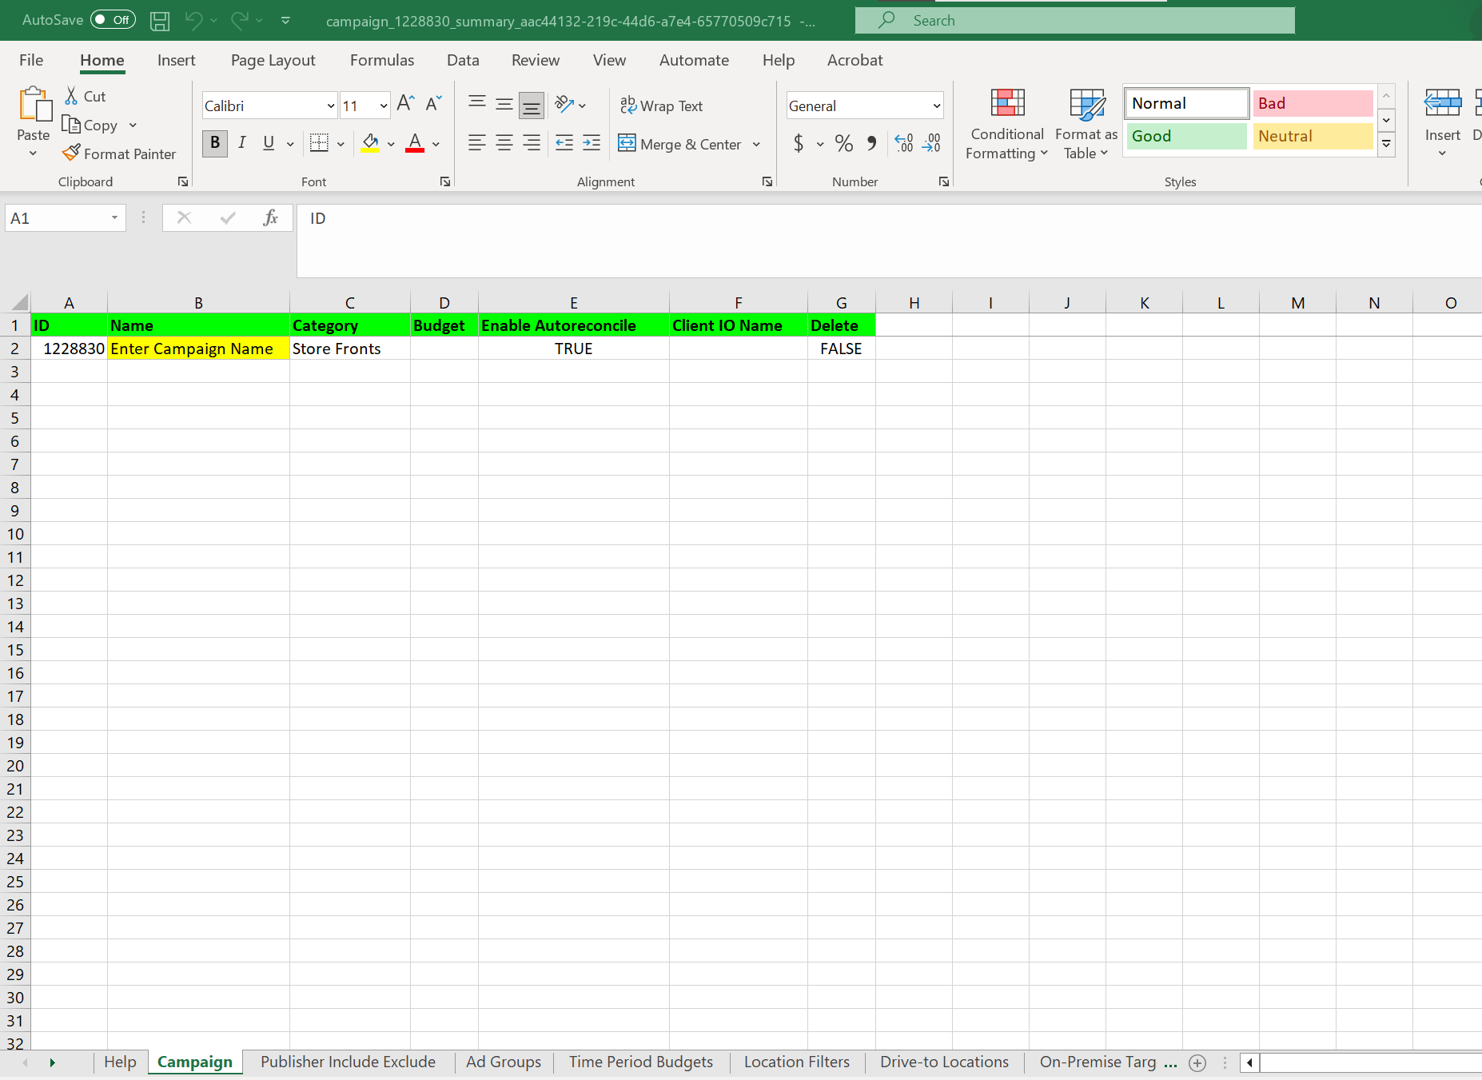This screenshot has height=1080, width=1482.
Task: Open the Formulas ribbon tab
Action: pyautogui.click(x=381, y=60)
